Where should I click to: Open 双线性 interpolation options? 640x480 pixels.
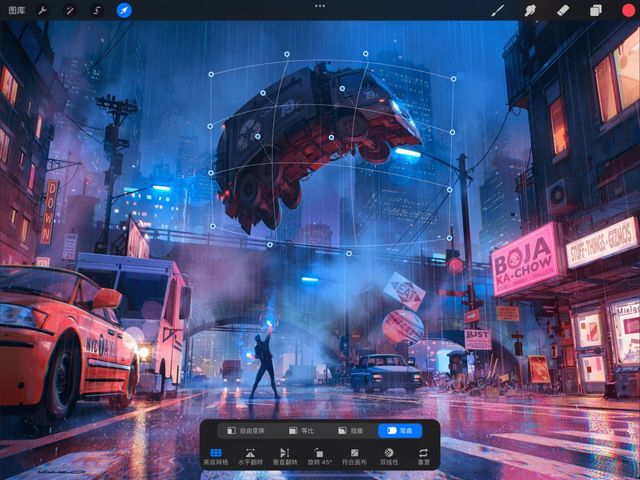click(389, 456)
